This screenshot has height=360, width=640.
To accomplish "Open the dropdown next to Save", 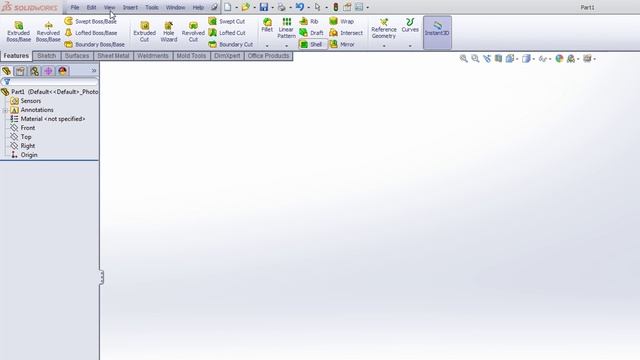I will point(272,7).
